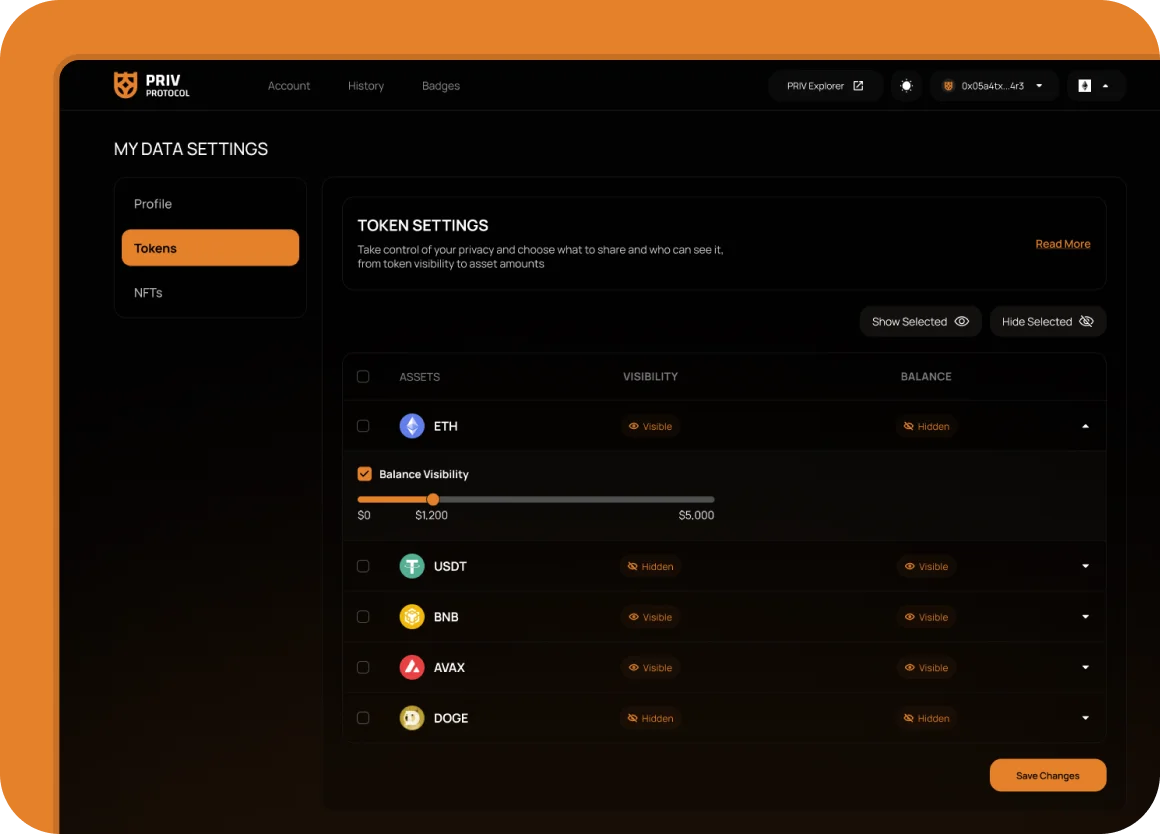Viewport: 1160px width, 834px height.
Task: Expand the BNB row details
Action: pos(1085,617)
